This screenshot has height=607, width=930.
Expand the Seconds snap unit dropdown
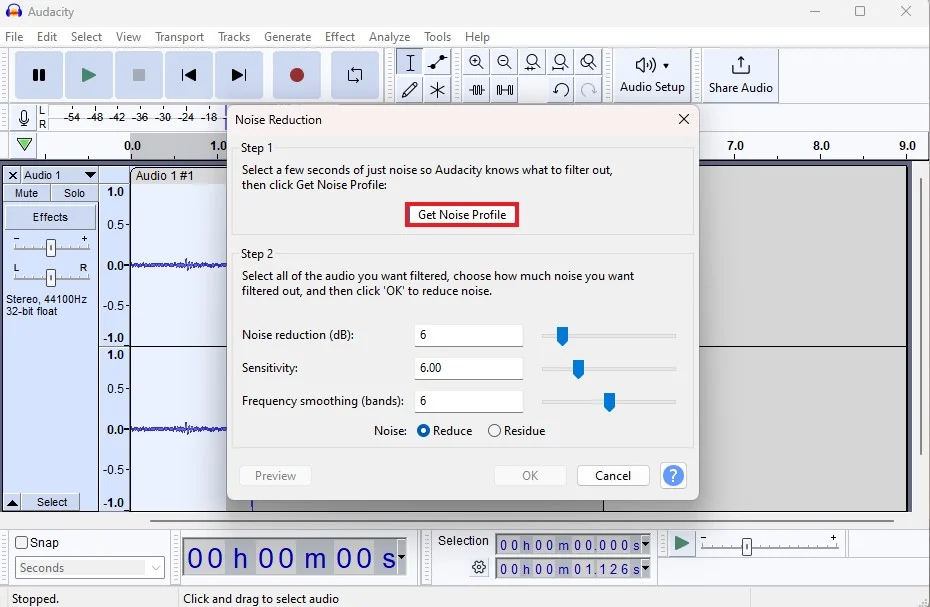156,568
